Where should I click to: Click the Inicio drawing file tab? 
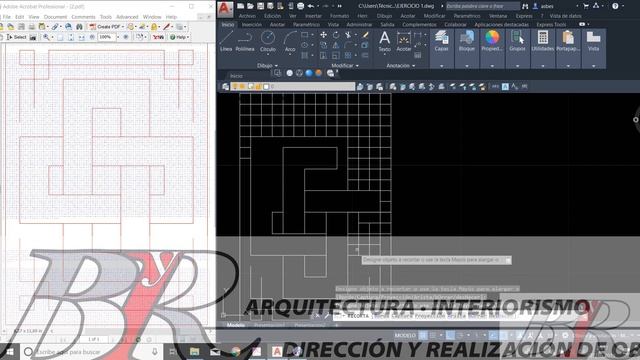point(236,76)
